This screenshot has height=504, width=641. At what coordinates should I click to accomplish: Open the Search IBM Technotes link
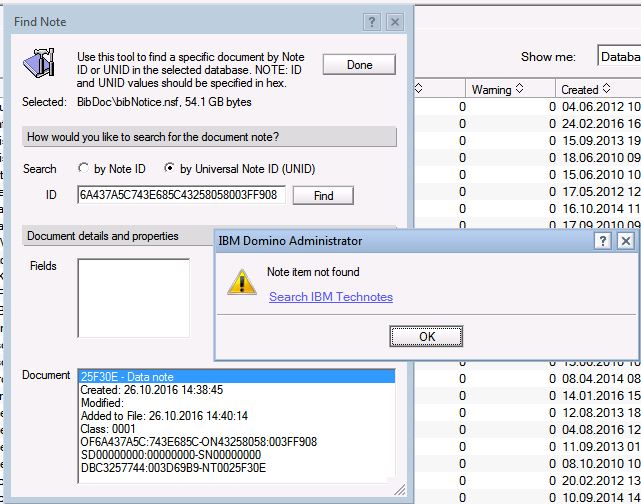click(x=331, y=297)
